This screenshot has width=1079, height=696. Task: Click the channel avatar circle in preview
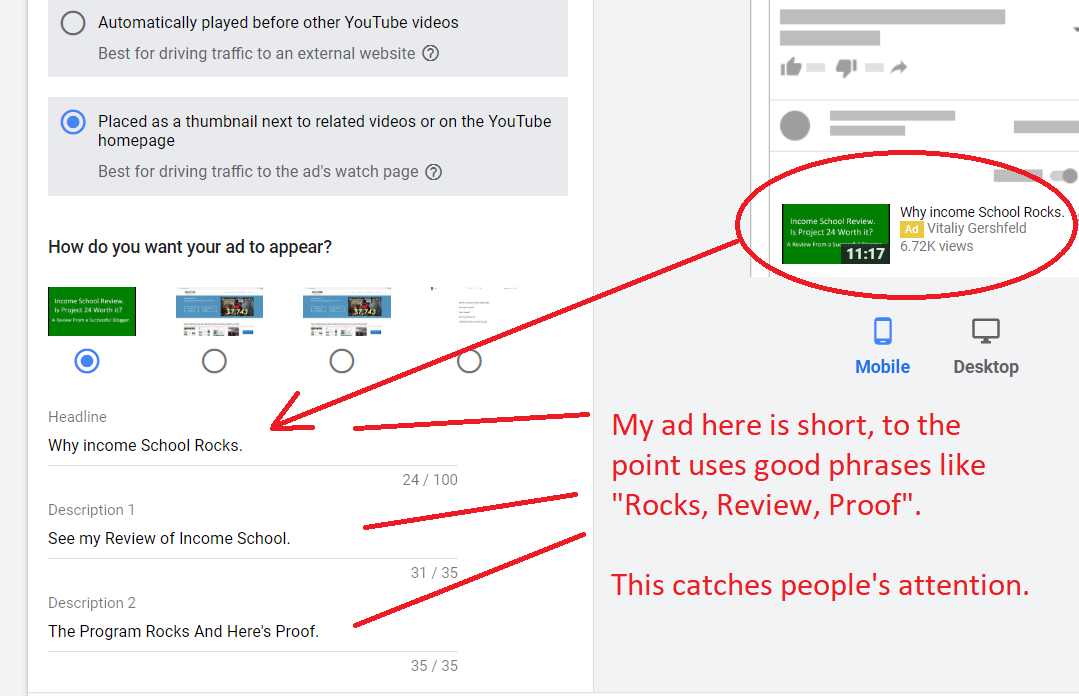pos(795,126)
